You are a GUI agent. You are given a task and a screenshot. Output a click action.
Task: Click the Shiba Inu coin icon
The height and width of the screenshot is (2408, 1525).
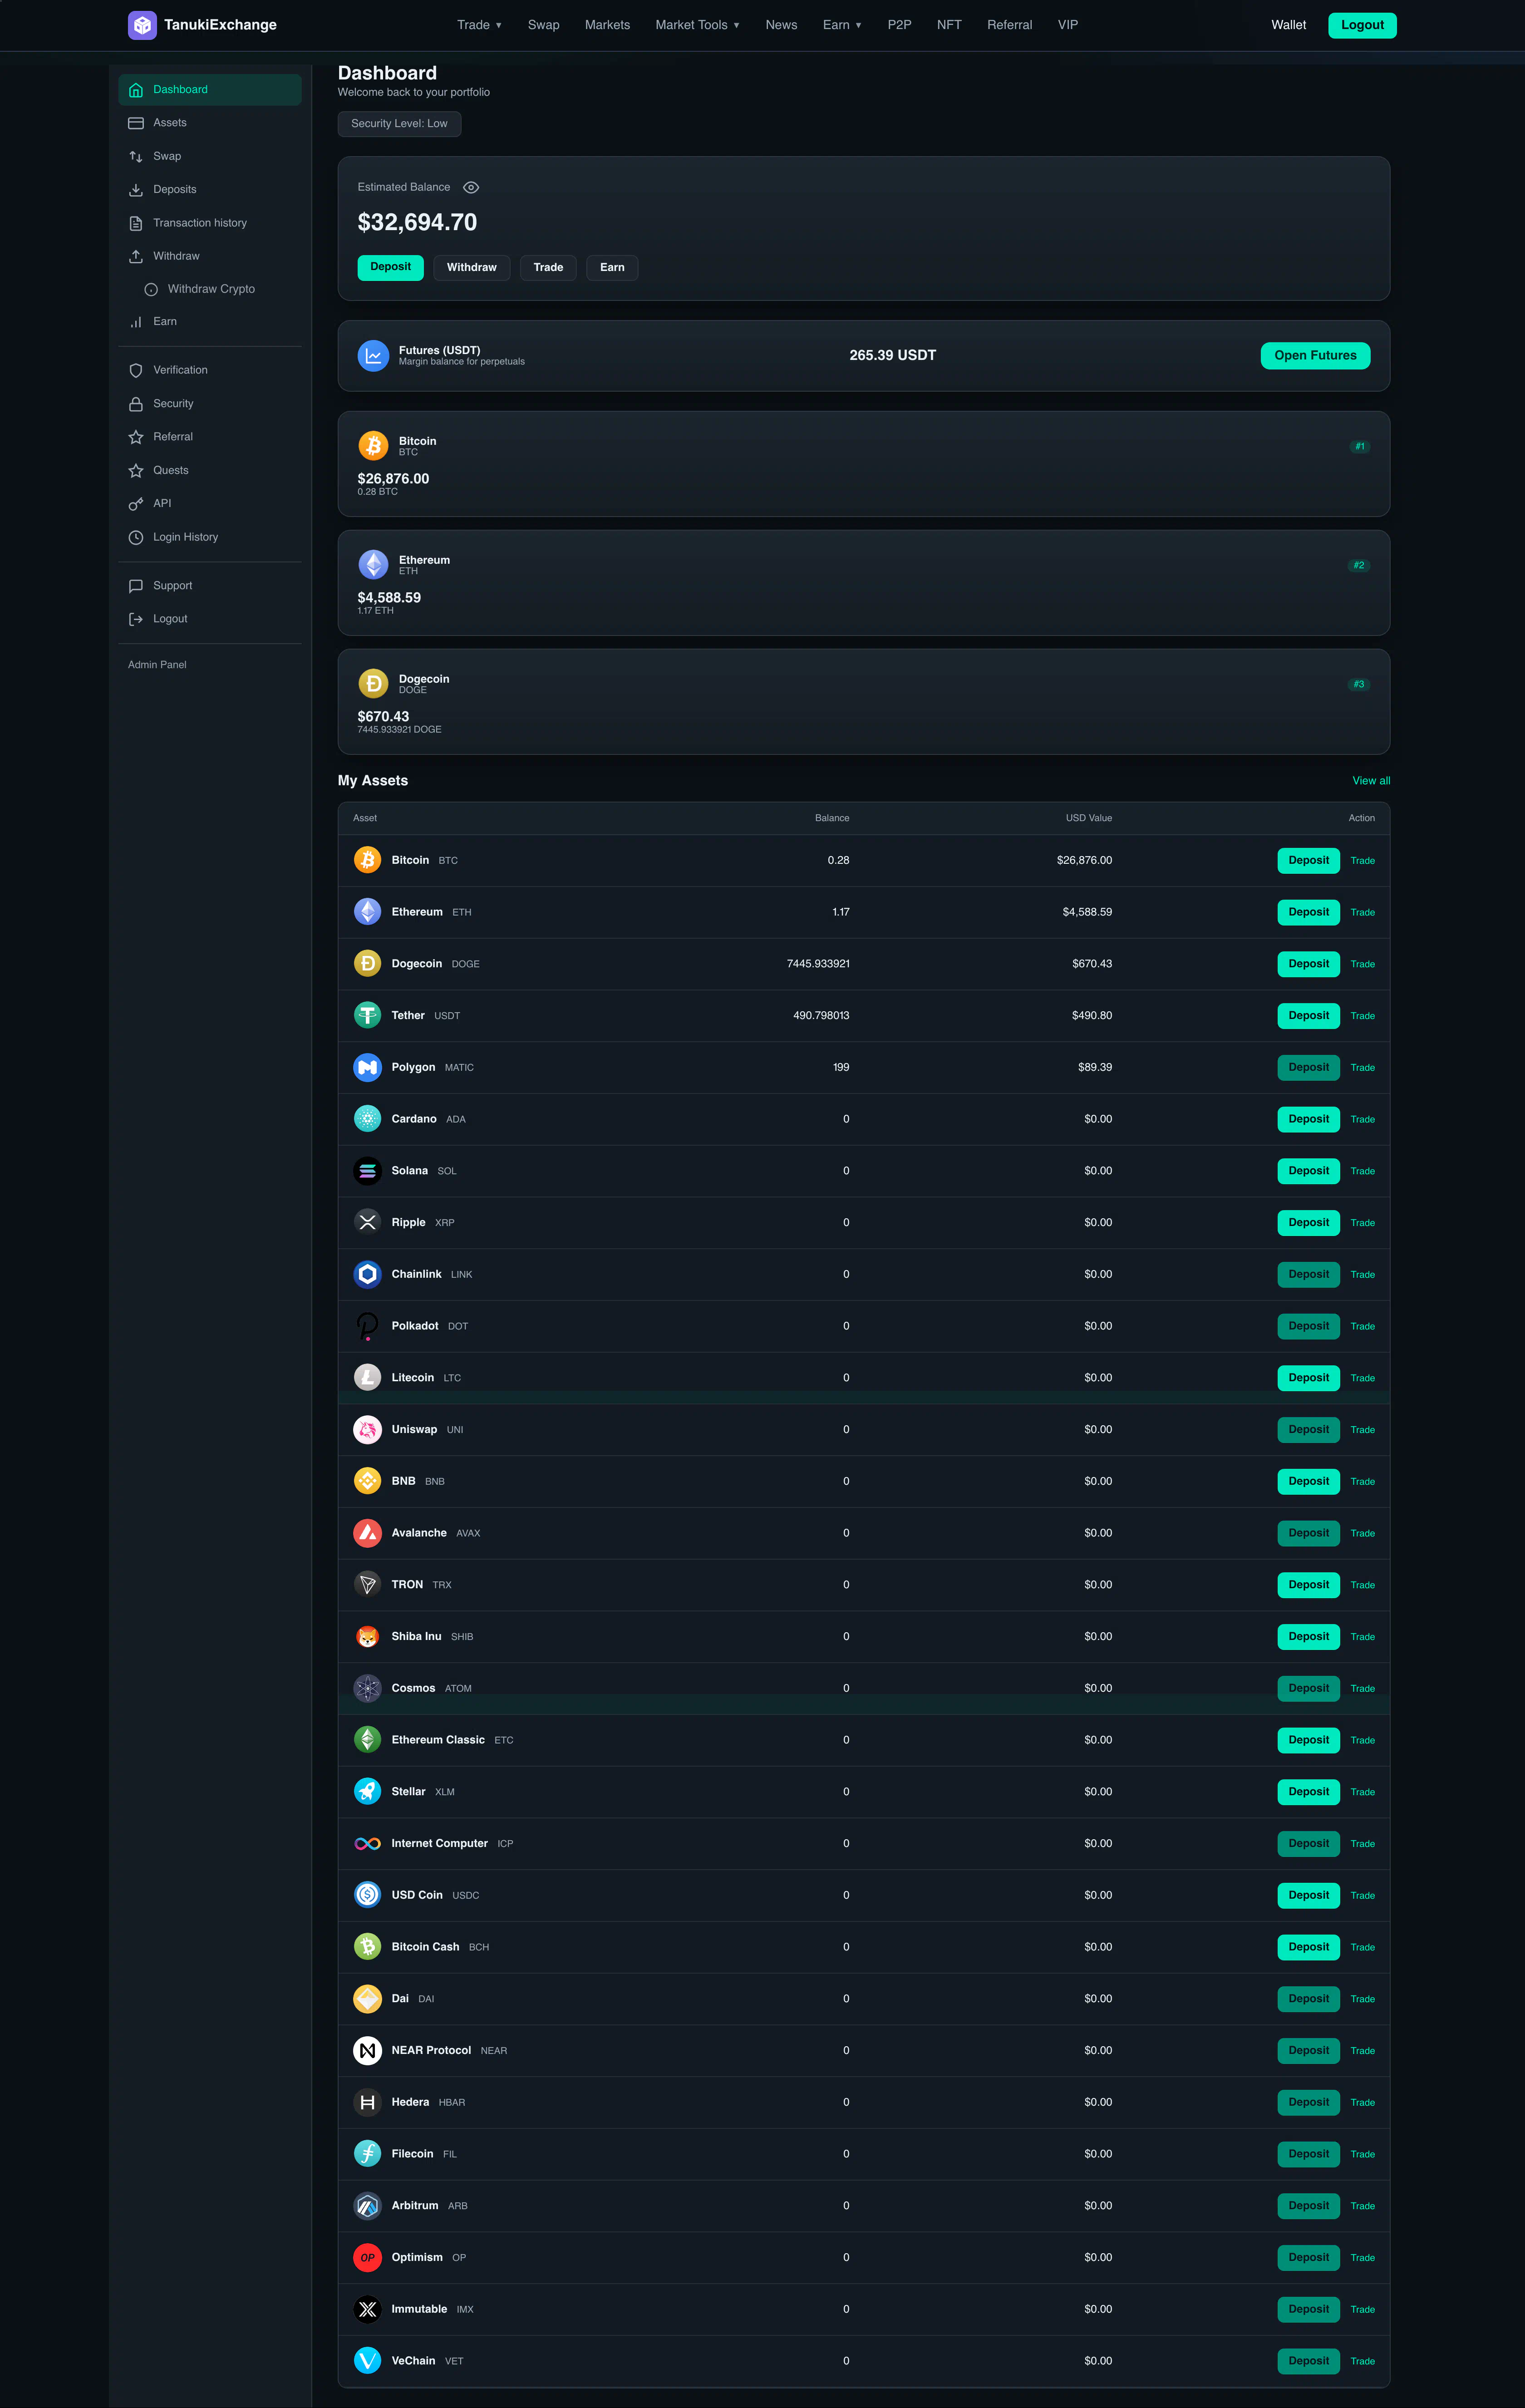point(367,1637)
